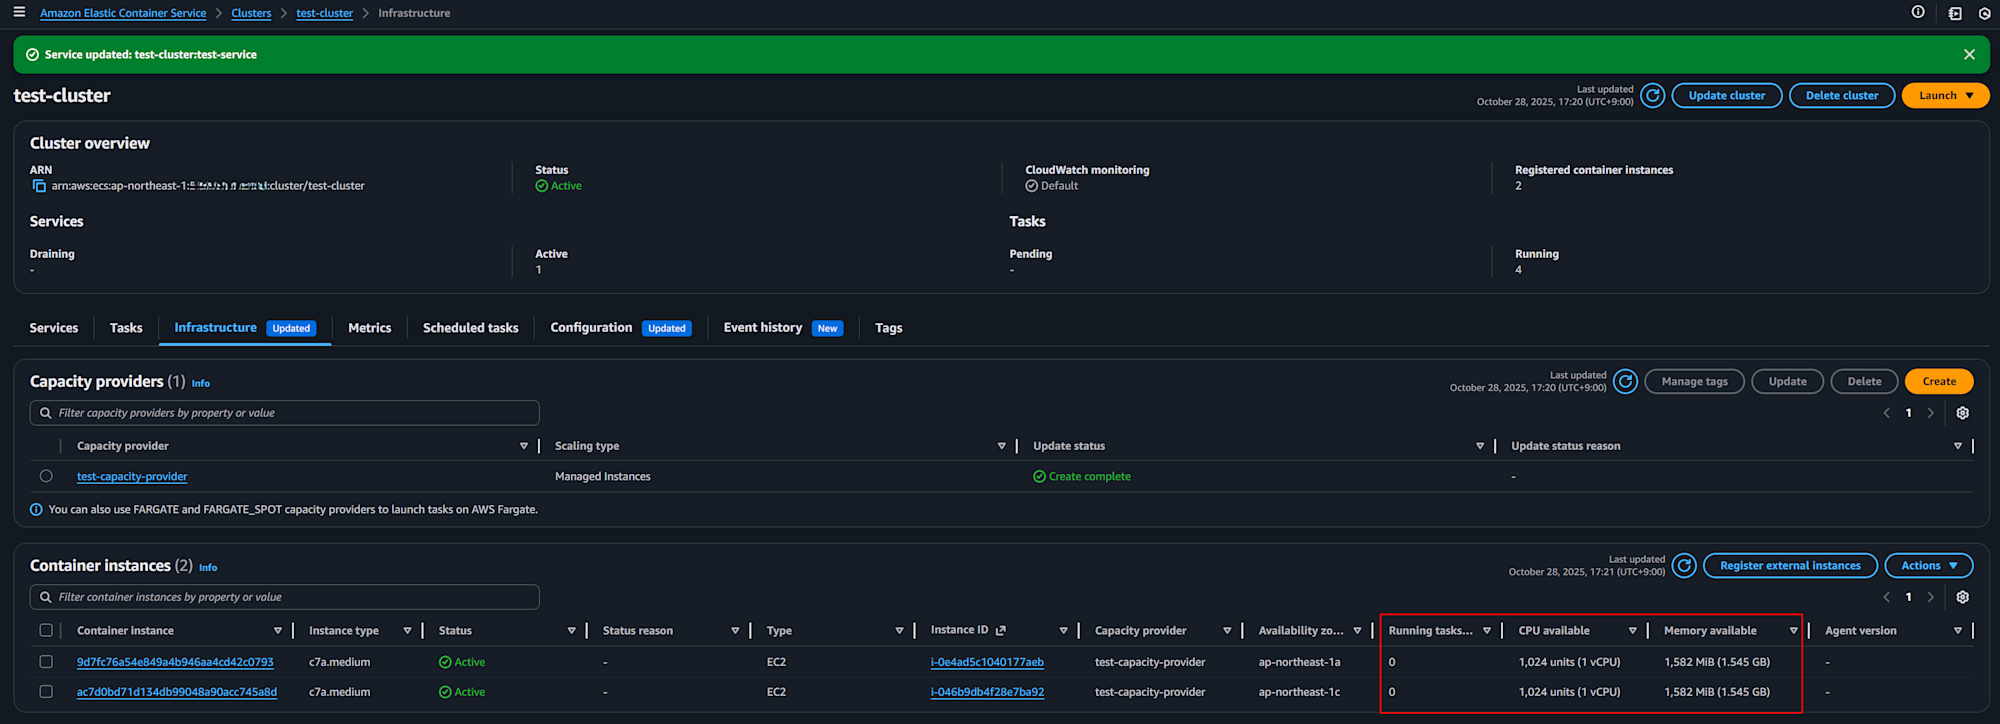Viewport: 2000px width, 724px height.
Task: Open the info icon in top header
Action: pos(1918,12)
